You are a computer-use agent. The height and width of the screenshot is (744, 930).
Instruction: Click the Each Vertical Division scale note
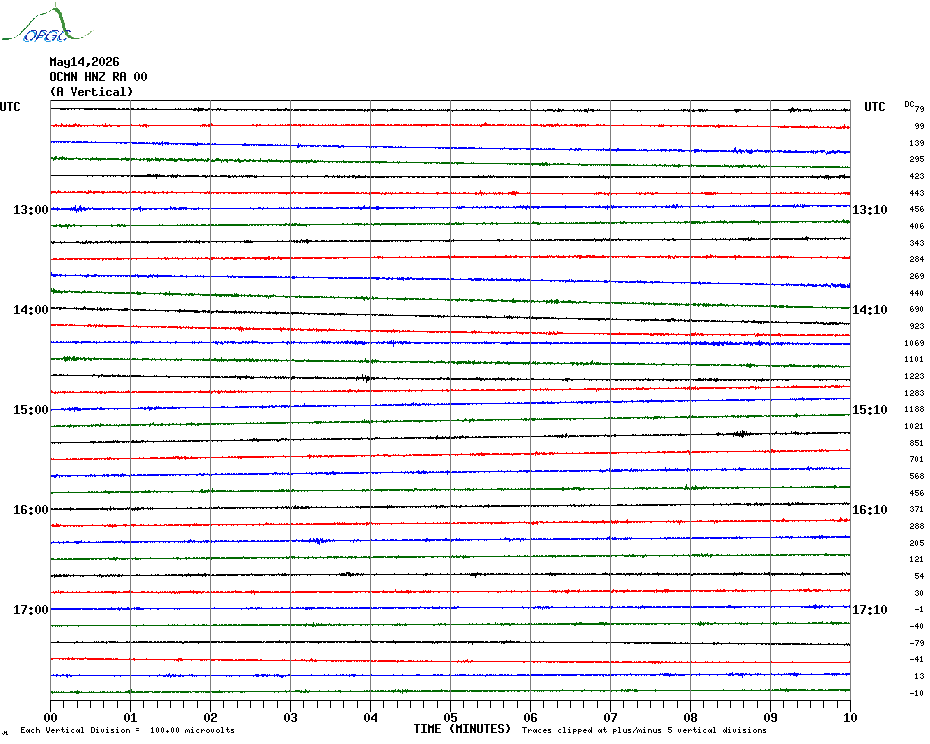tap(128, 730)
